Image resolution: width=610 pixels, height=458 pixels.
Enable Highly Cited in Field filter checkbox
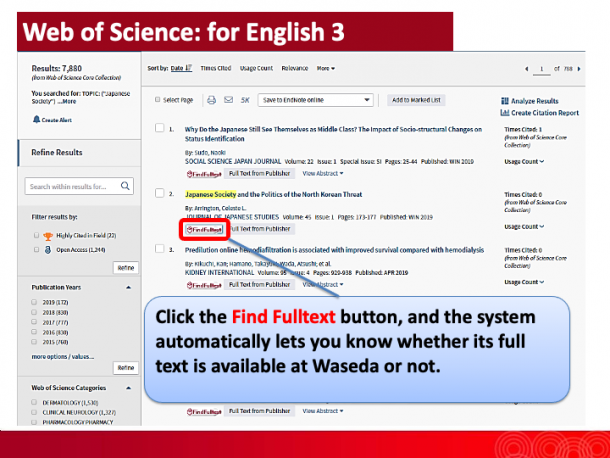tap(36, 235)
